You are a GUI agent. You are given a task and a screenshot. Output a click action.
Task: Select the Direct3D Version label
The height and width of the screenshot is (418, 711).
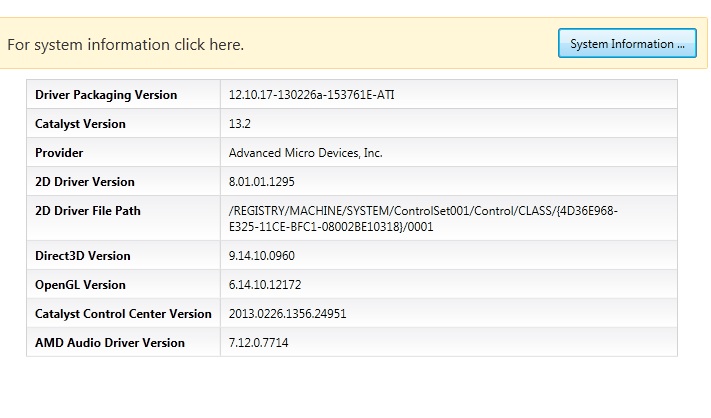(83, 256)
